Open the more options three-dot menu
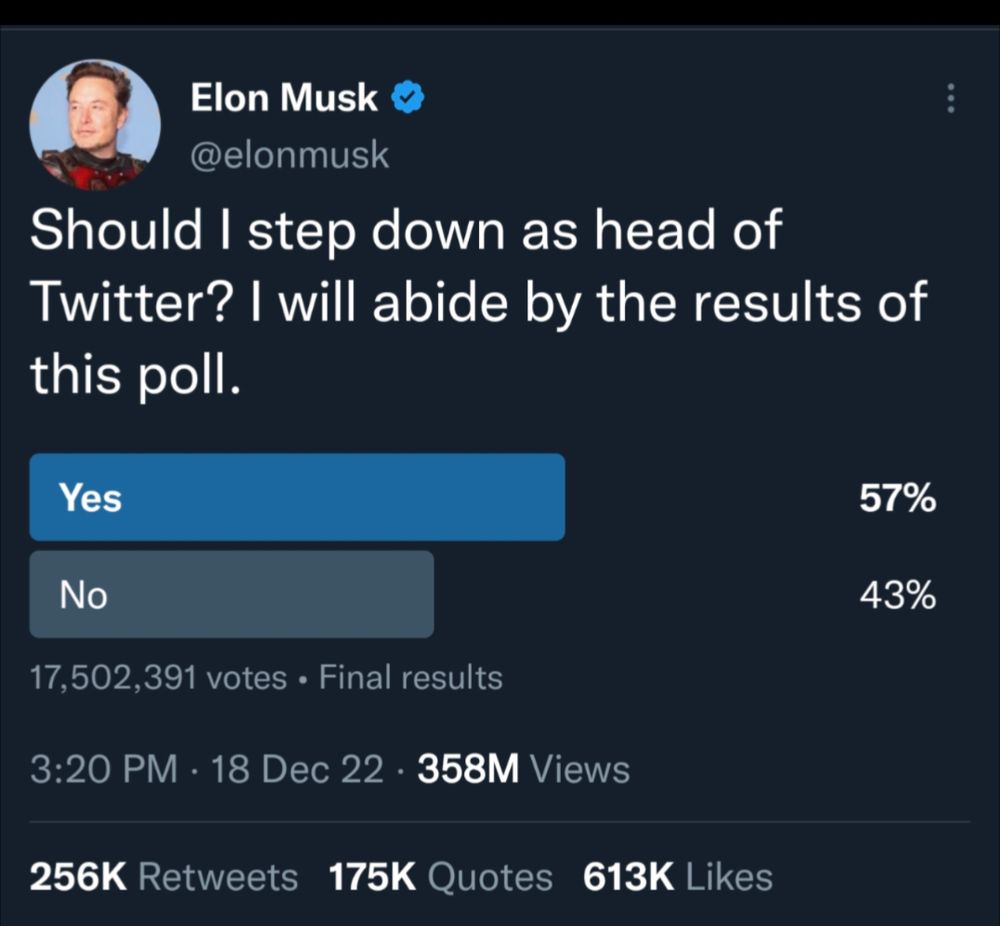Image resolution: width=1000 pixels, height=926 pixels. [x=950, y=98]
